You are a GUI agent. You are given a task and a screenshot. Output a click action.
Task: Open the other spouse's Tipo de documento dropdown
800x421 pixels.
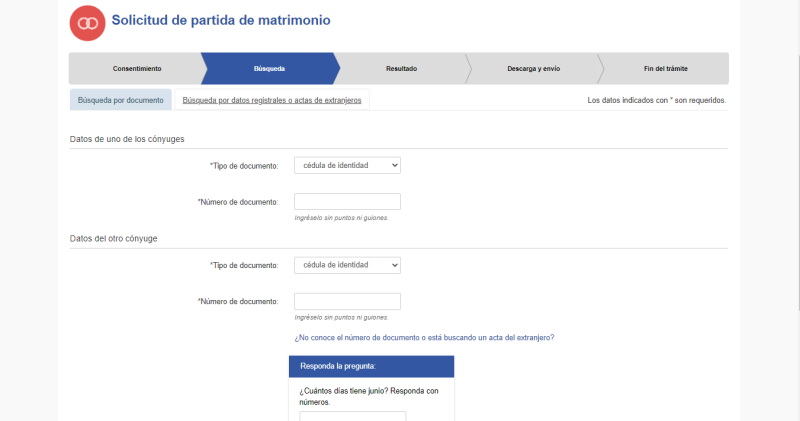tap(347, 265)
